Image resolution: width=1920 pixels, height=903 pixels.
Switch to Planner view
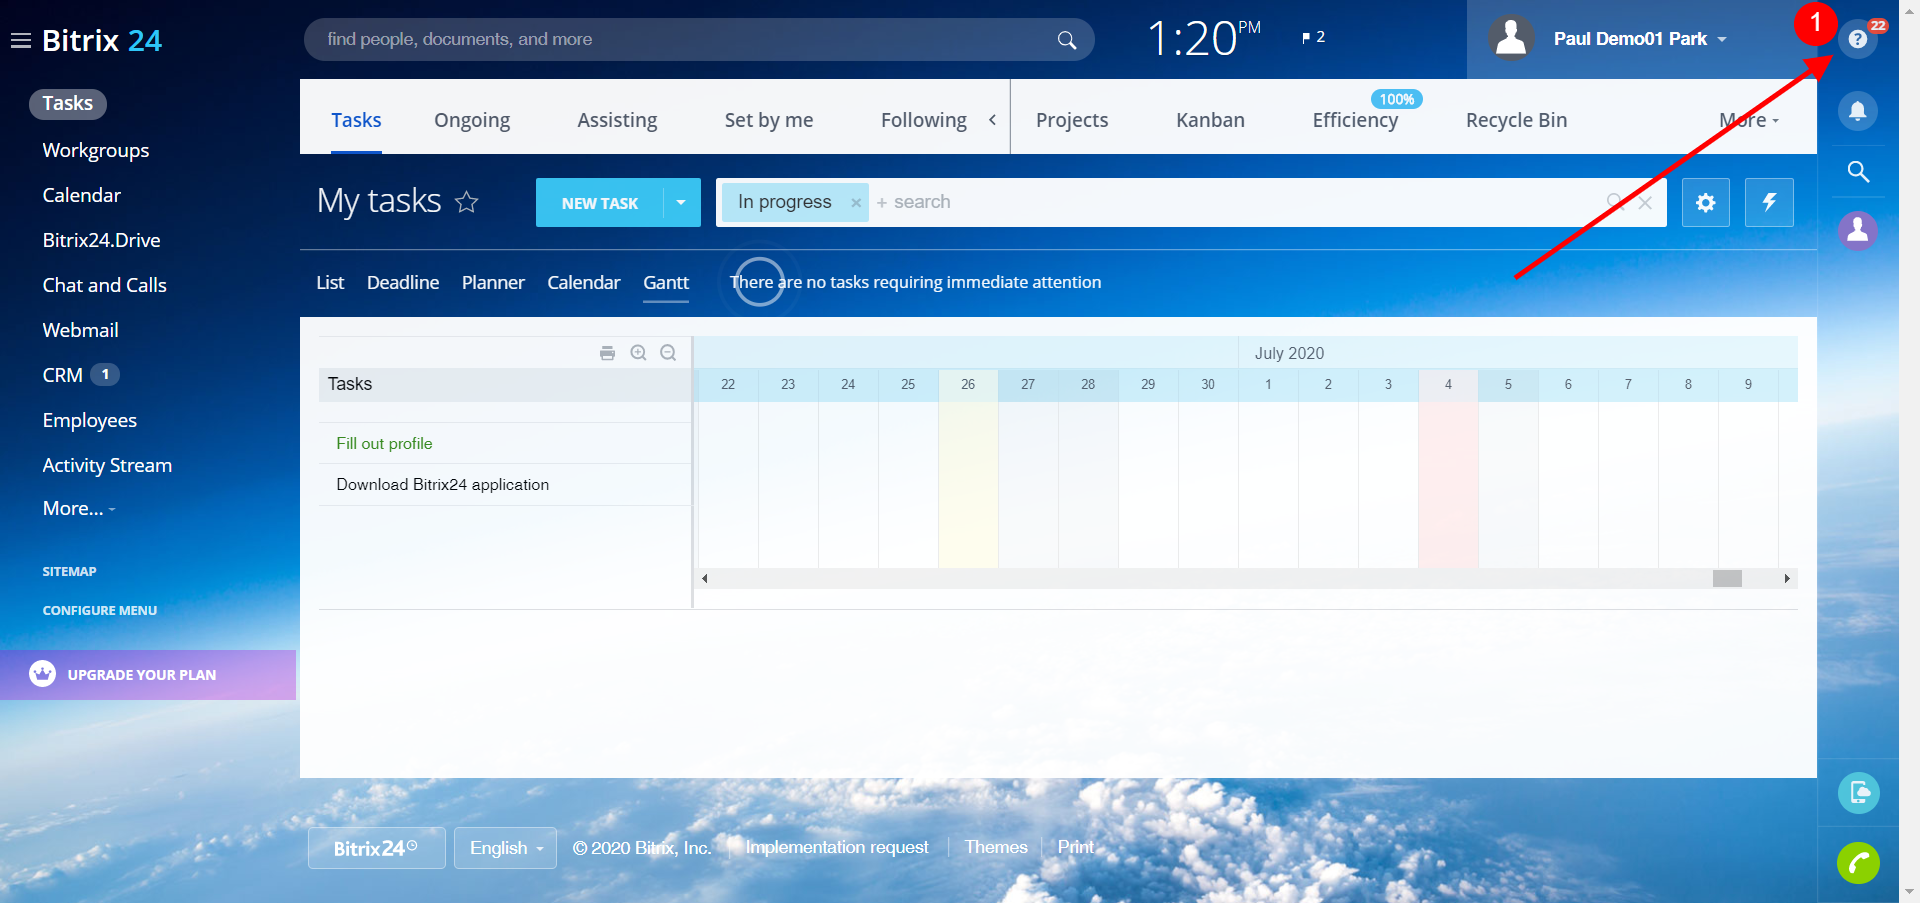(x=493, y=282)
